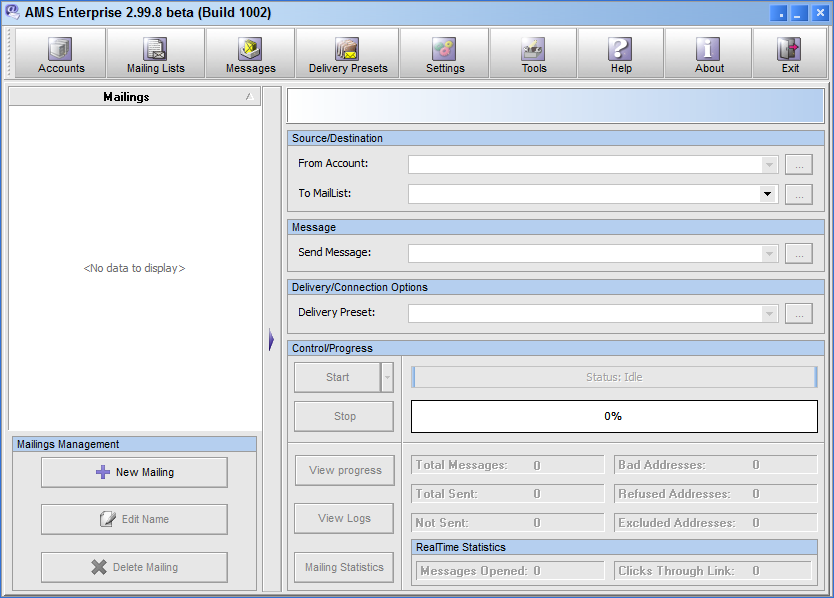Click the 0% progress bar
The image size is (834, 598).
tap(614, 416)
